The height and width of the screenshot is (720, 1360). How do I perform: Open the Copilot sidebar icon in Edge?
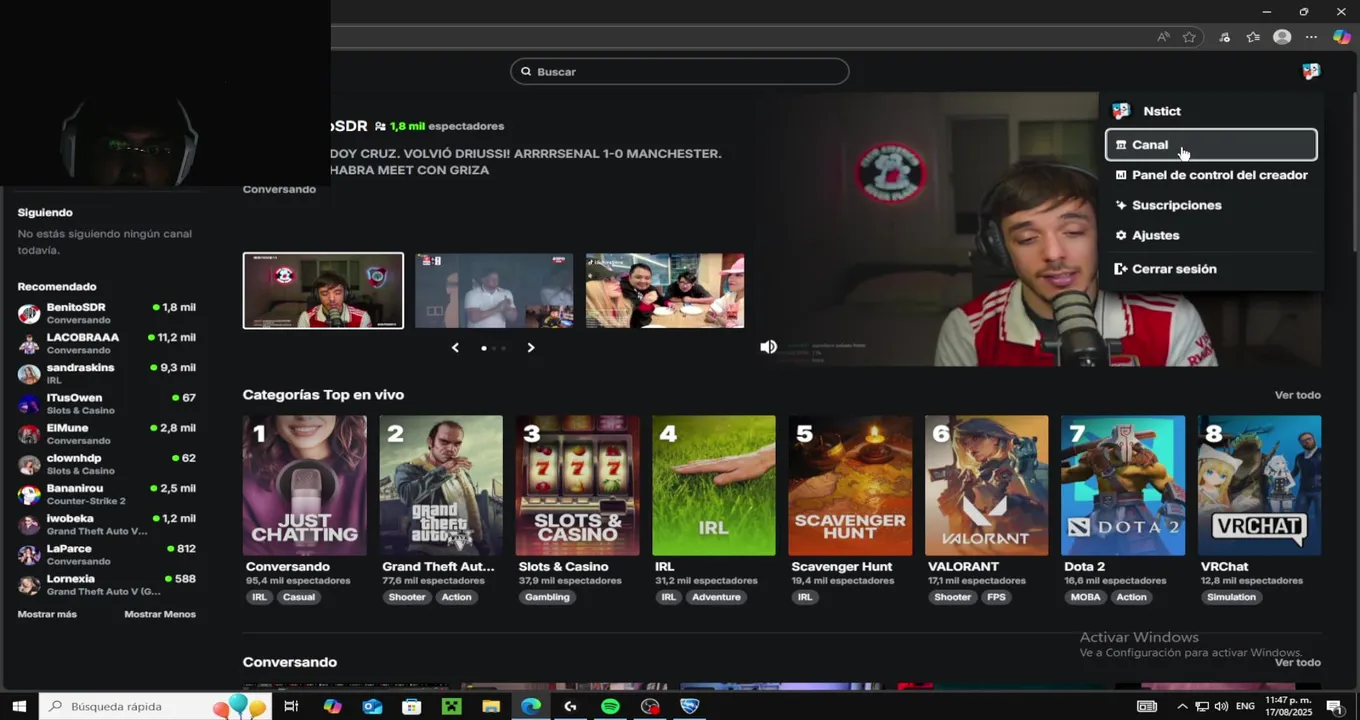[1342, 37]
